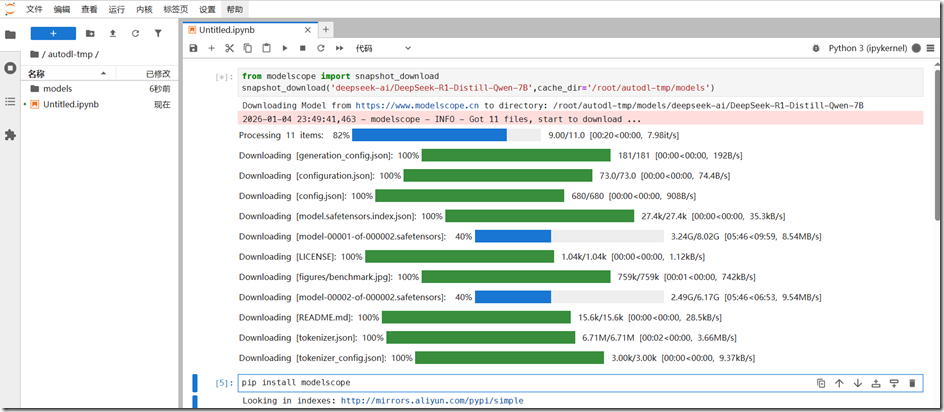Open the 文件 menu
The width and height of the screenshot is (944, 412).
pos(34,10)
